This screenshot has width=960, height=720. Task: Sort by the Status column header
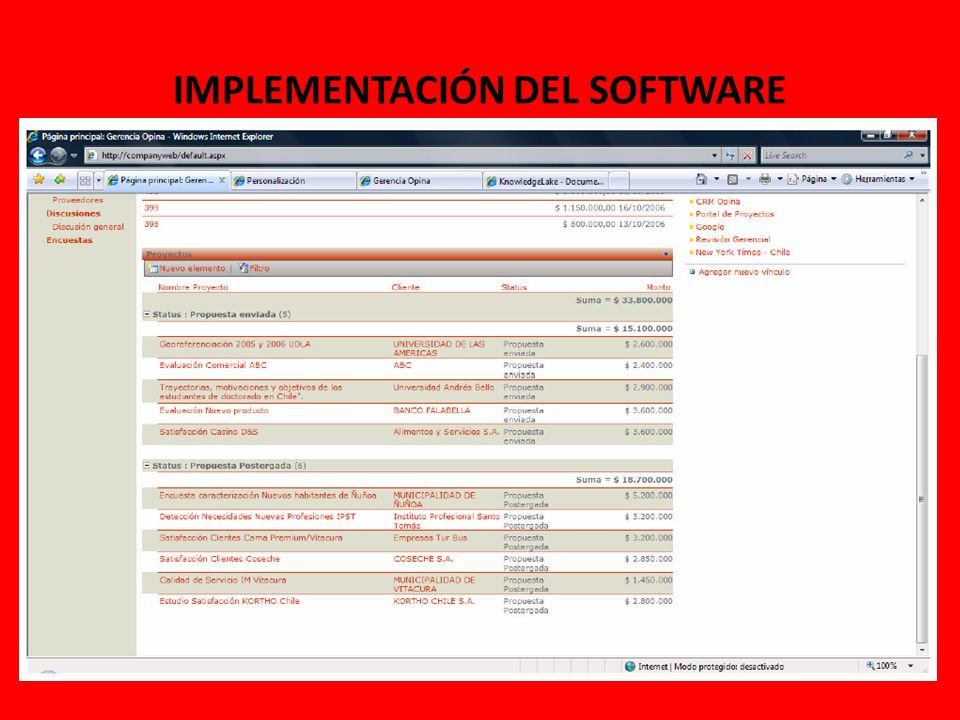pyautogui.click(x=514, y=287)
